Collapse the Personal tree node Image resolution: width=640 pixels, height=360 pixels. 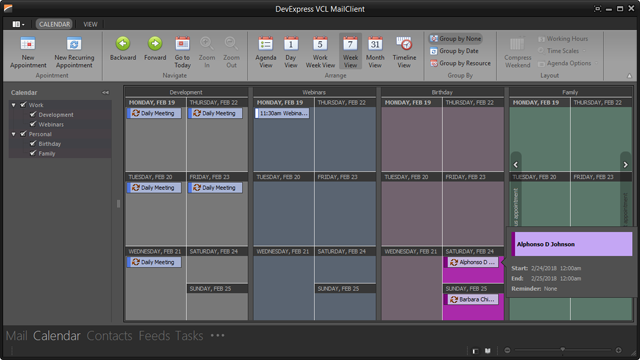tap(13, 134)
